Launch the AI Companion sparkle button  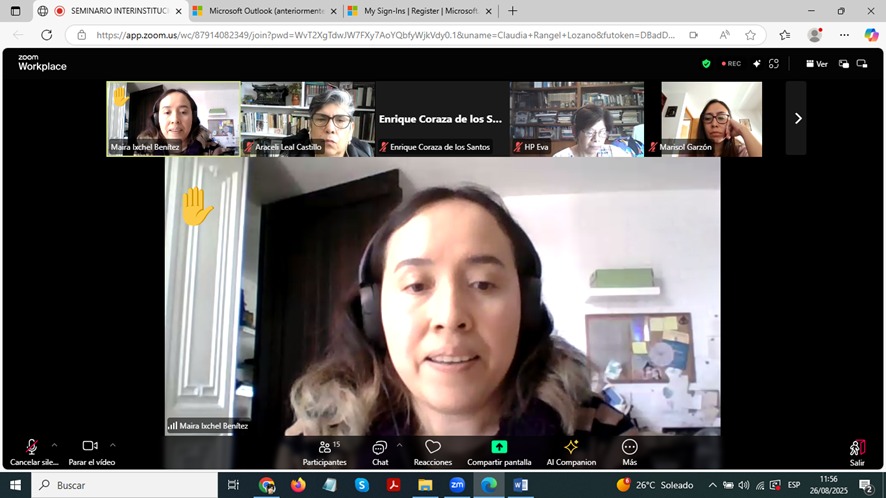coord(571,447)
